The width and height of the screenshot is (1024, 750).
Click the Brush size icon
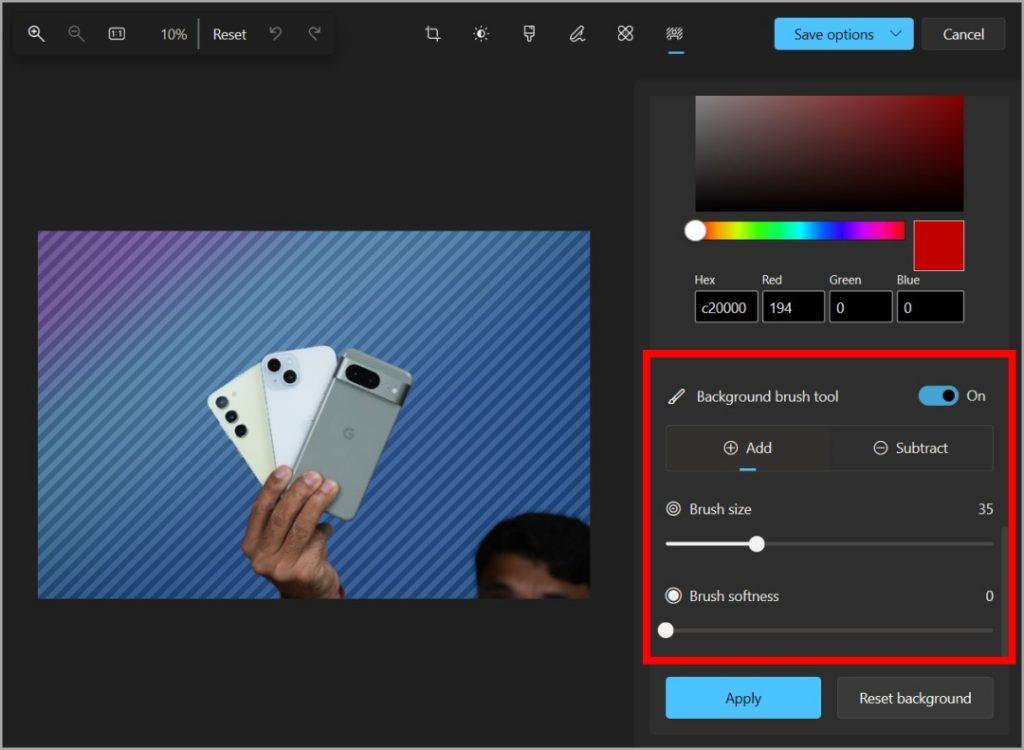click(673, 509)
